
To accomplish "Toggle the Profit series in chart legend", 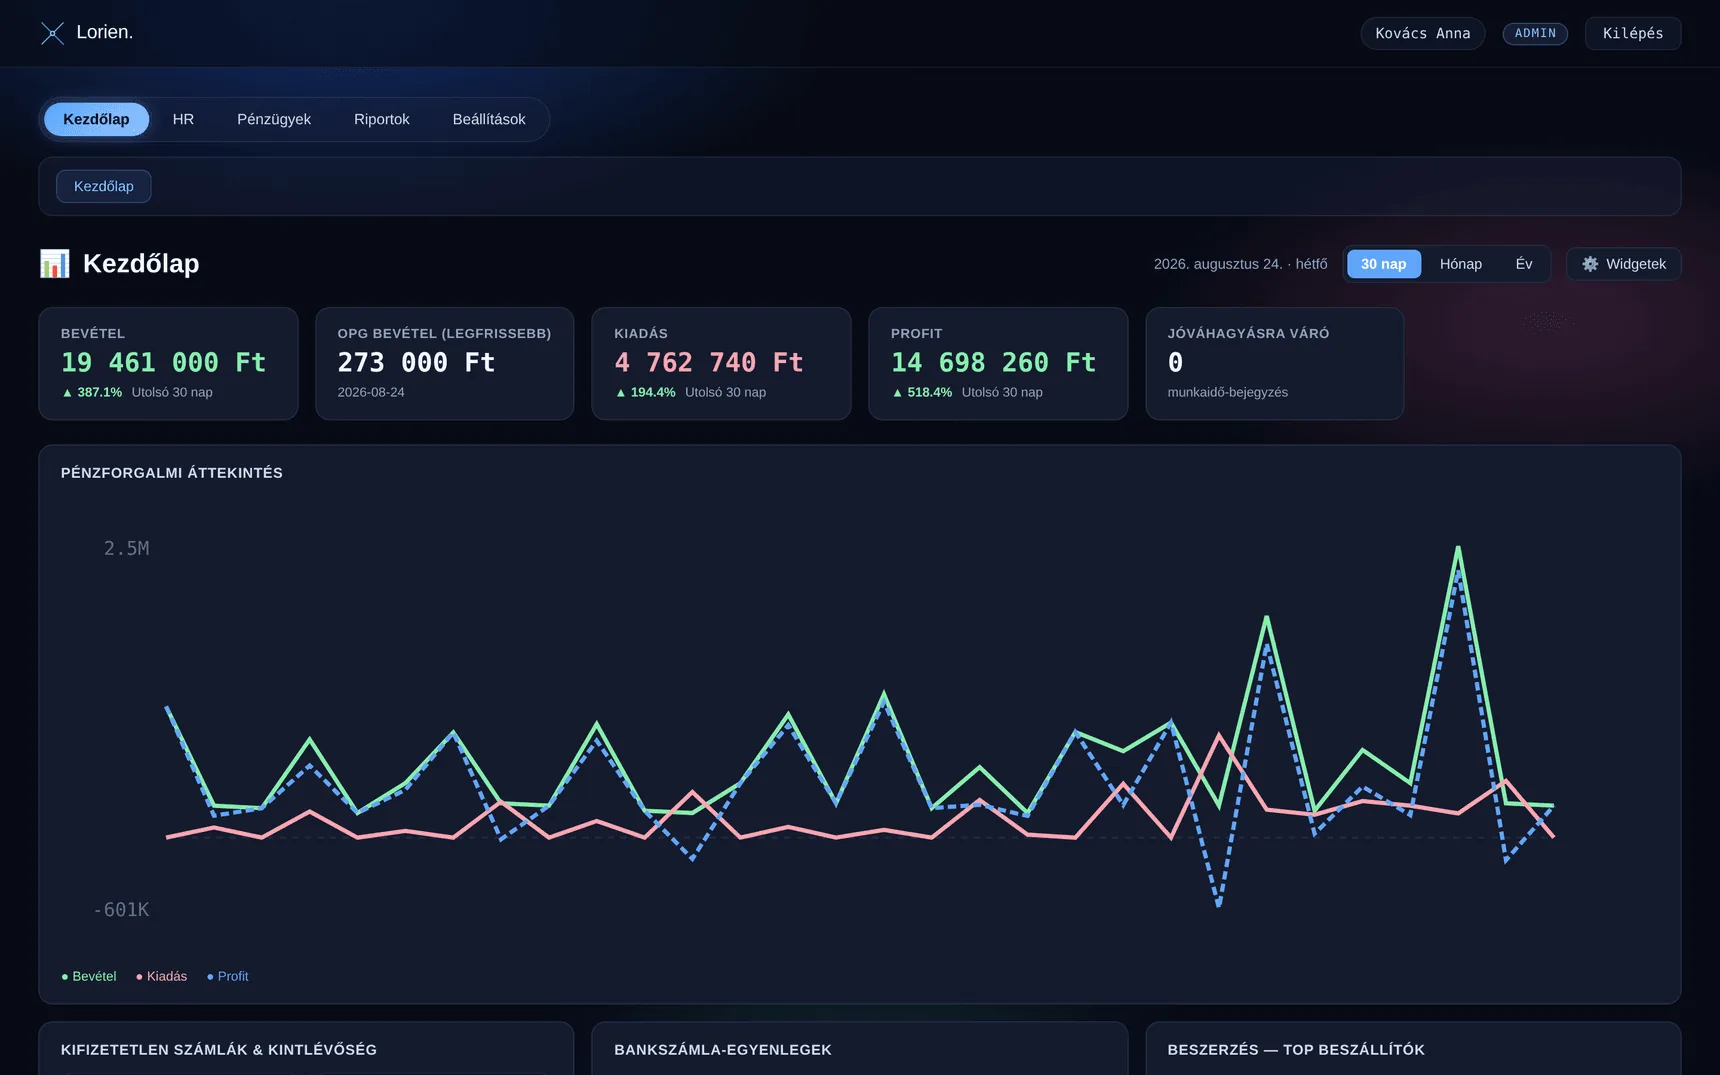I will (x=228, y=976).
